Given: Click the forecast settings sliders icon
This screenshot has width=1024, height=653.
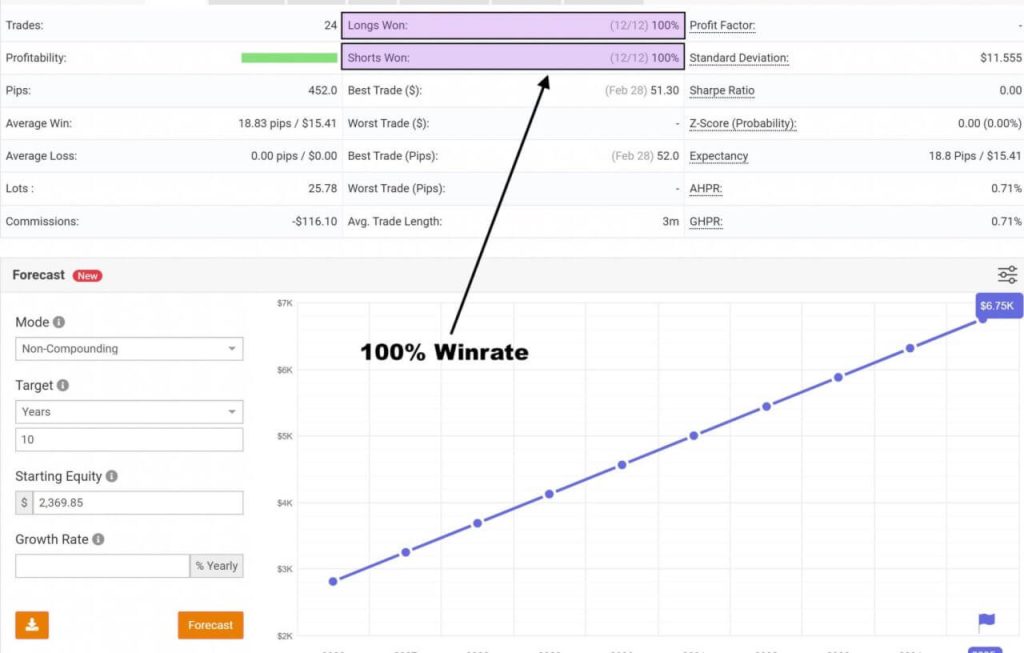Looking at the screenshot, I should 1007,275.
